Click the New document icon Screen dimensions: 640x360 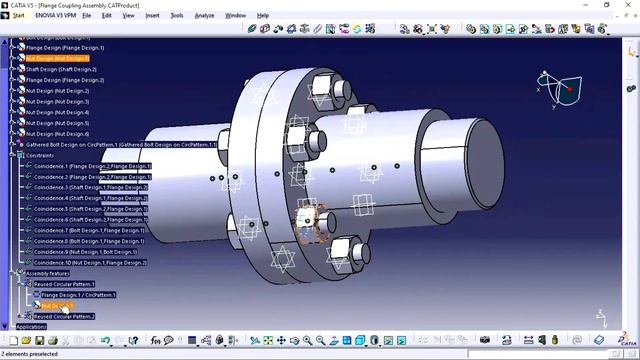(x=13, y=340)
